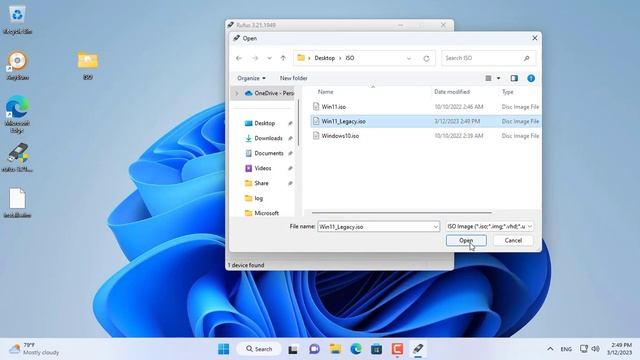This screenshot has width=640, height=360.
Task: Open recent locations dropdown chevron
Action: (x=269, y=58)
